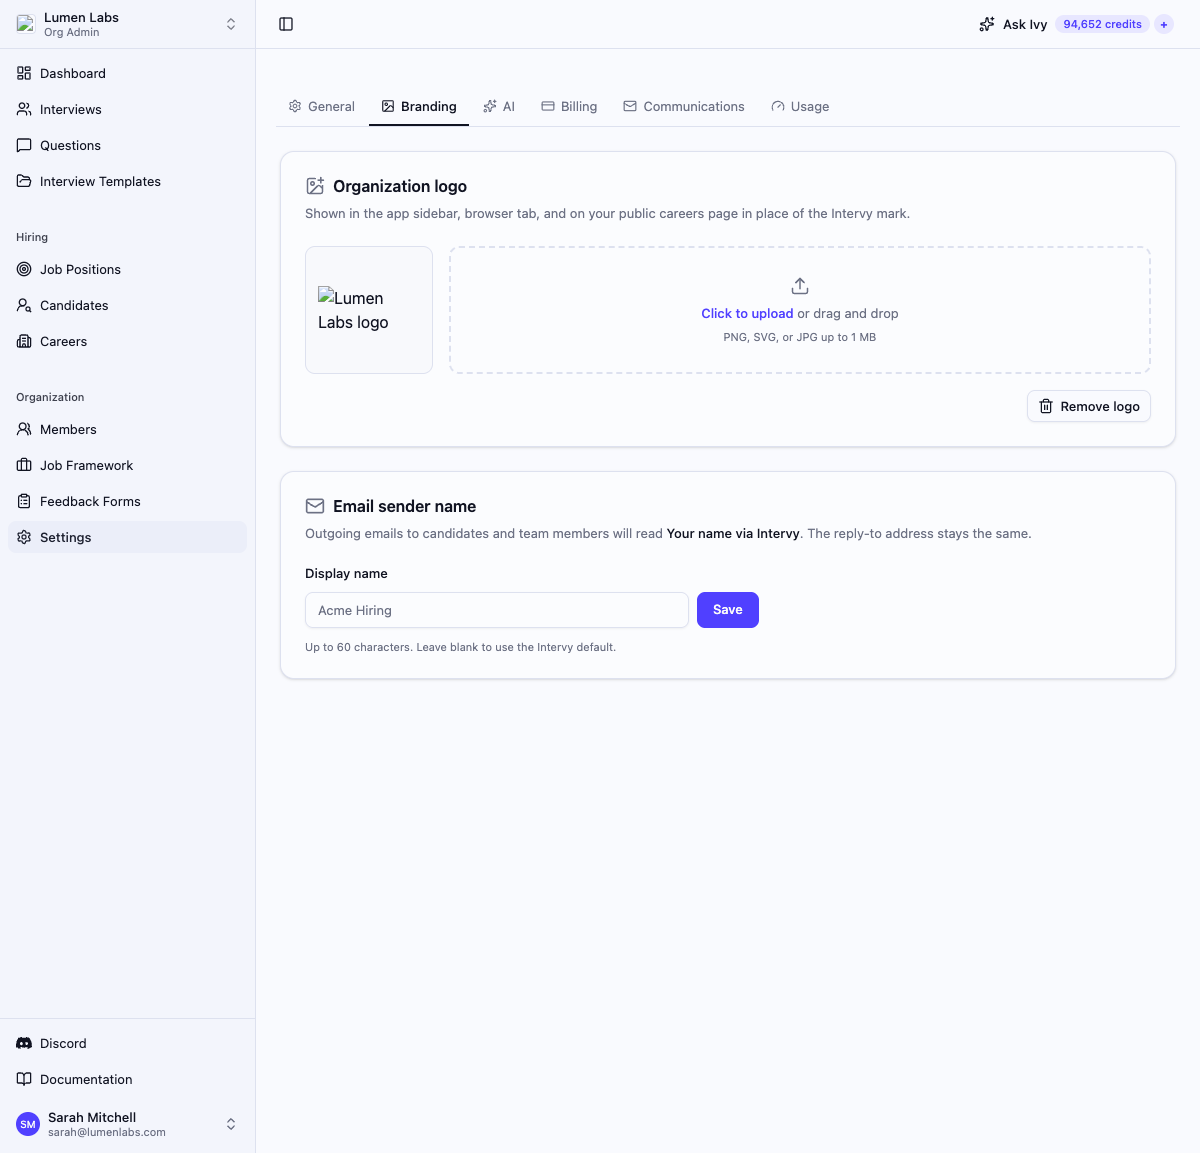Open Ask Ivy assistant
Screen dimensions: 1200x1153
tap(1013, 24)
